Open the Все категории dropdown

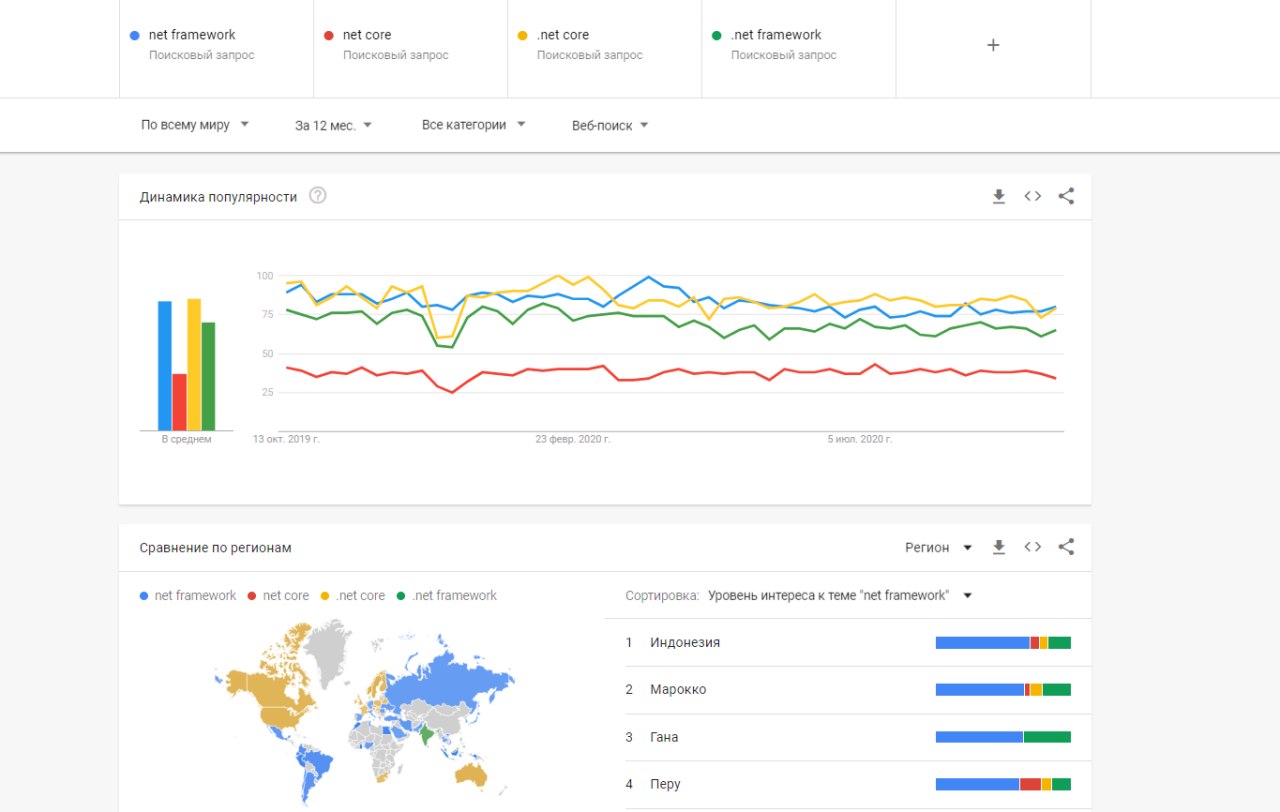(x=474, y=125)
